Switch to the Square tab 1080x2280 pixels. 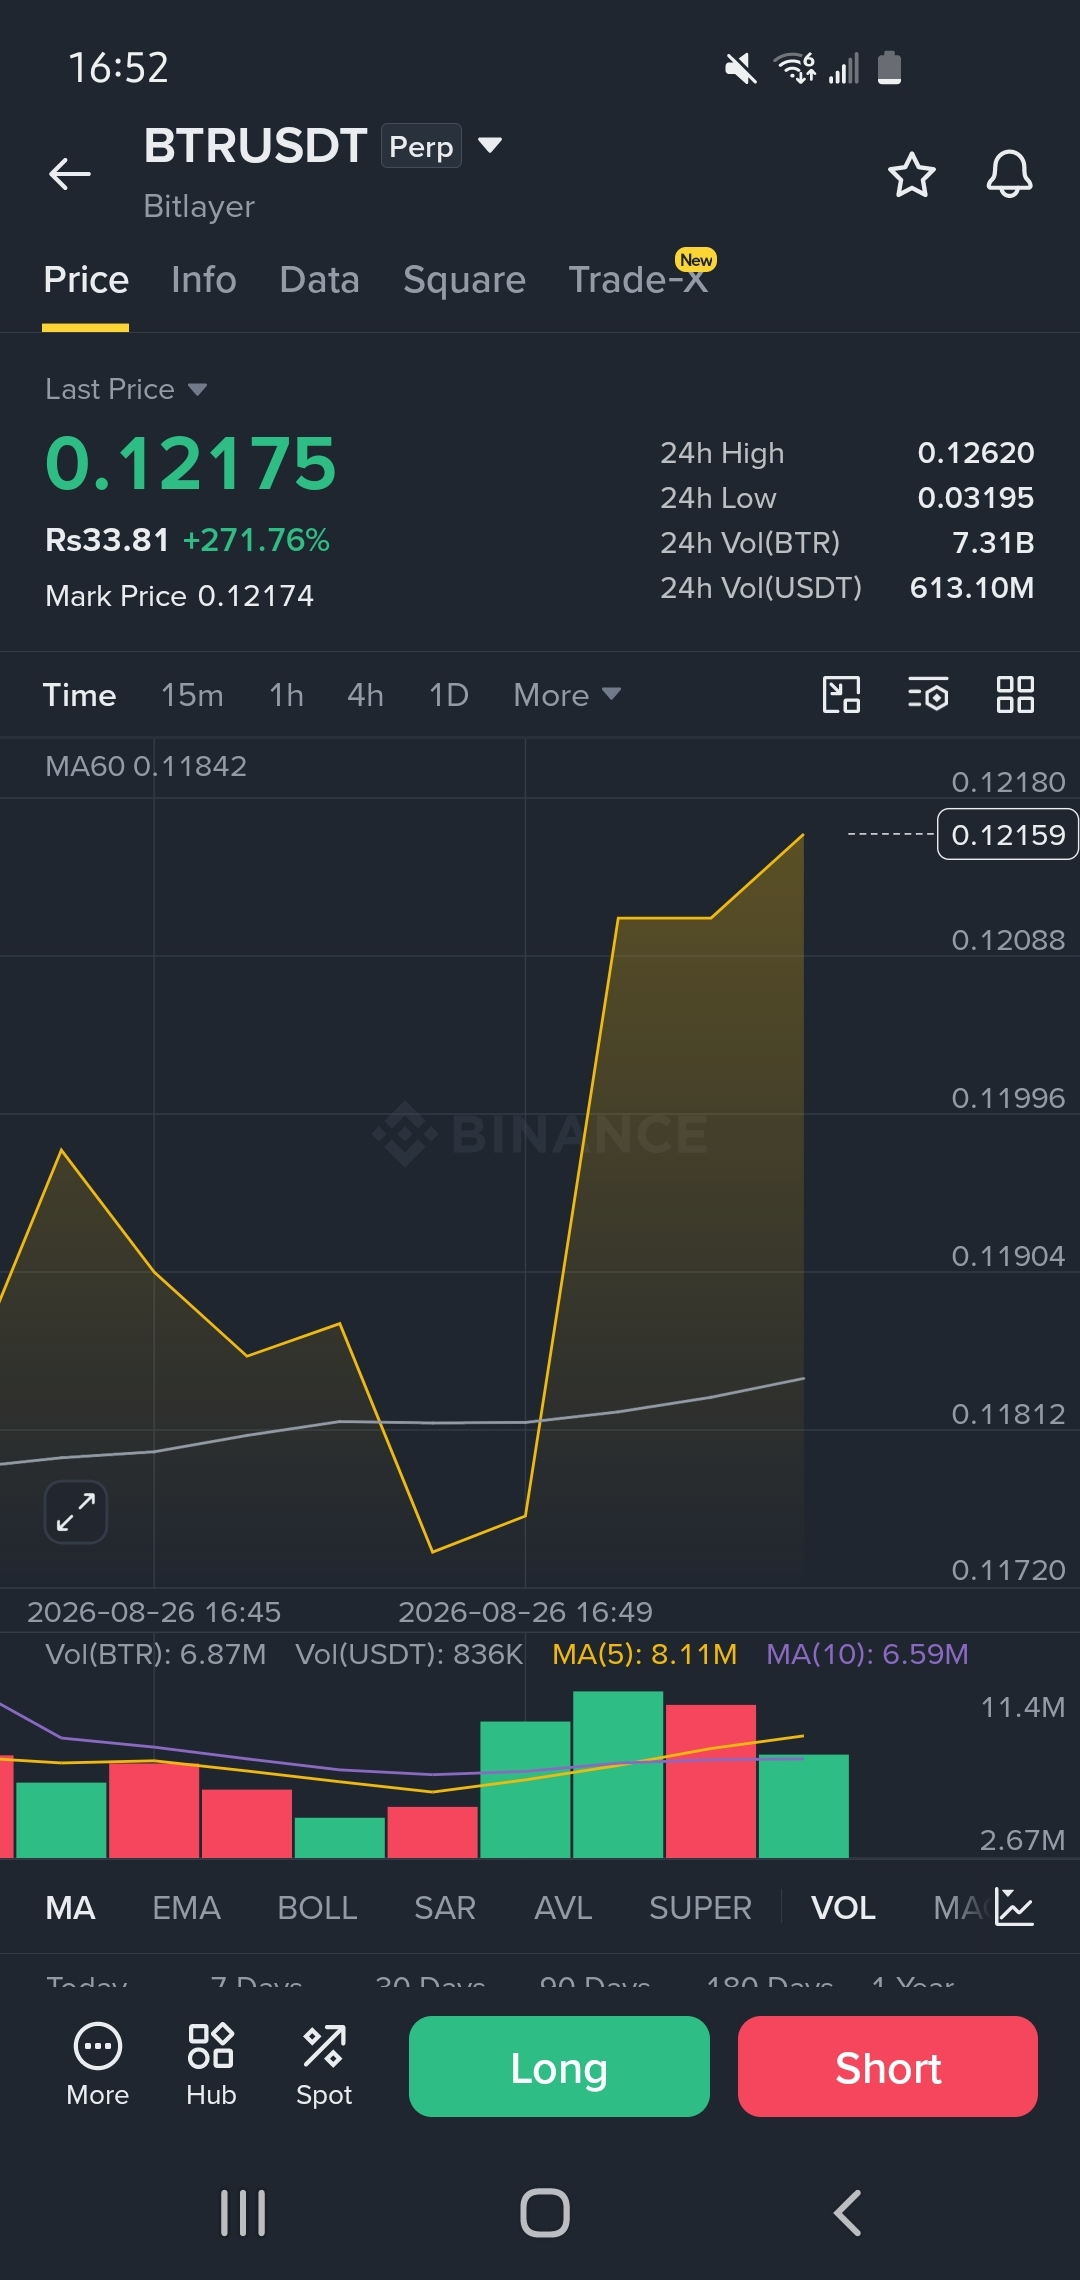tap(464, 280)
